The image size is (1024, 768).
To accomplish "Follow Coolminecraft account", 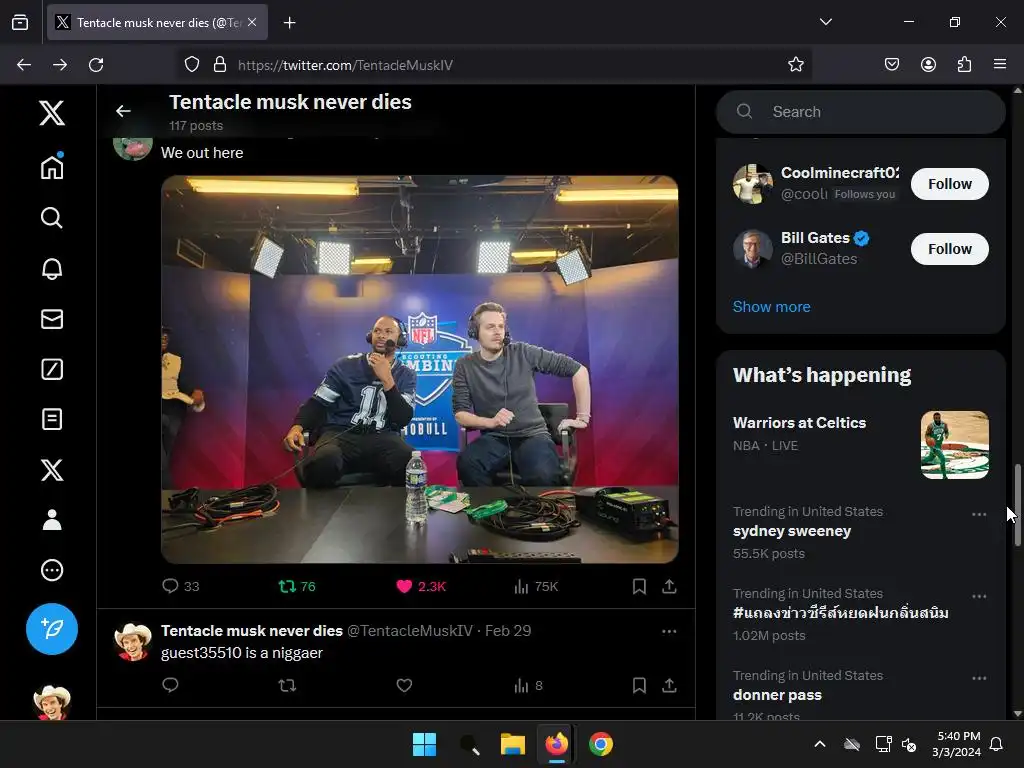I will (950, 184).
